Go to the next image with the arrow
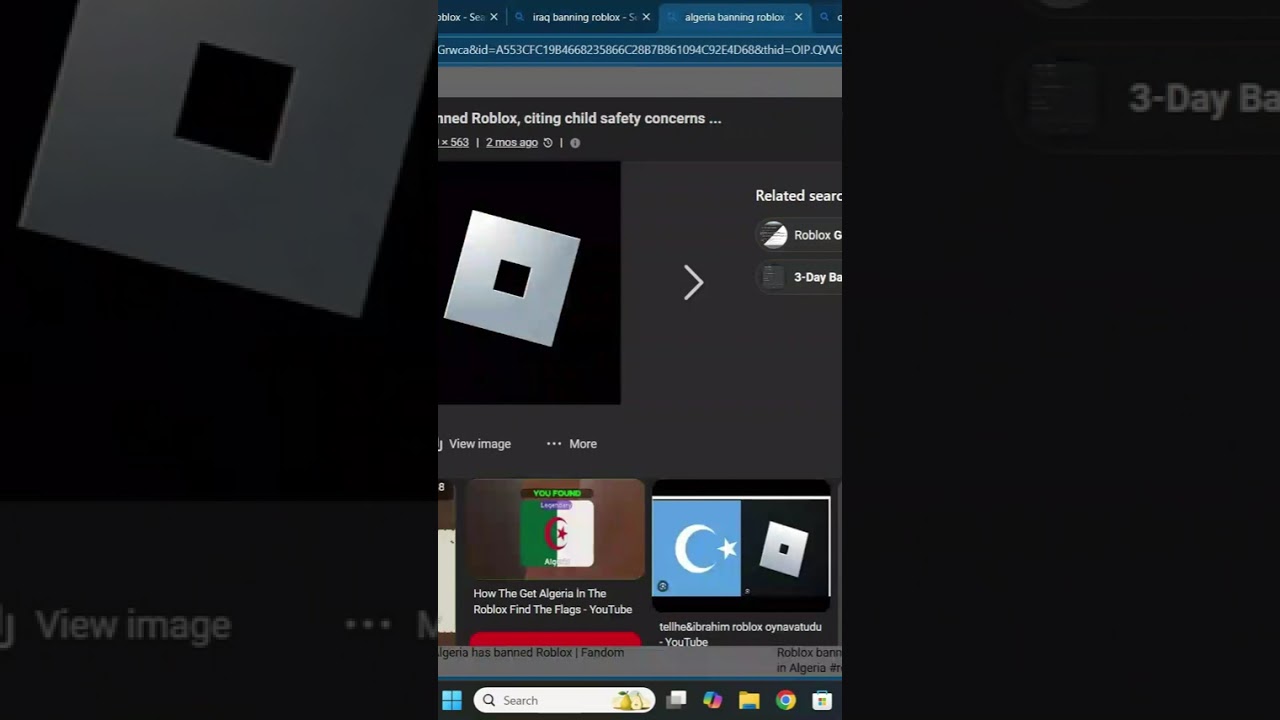The width and height of the screenshot is (1280, 720). coord(693,283)
